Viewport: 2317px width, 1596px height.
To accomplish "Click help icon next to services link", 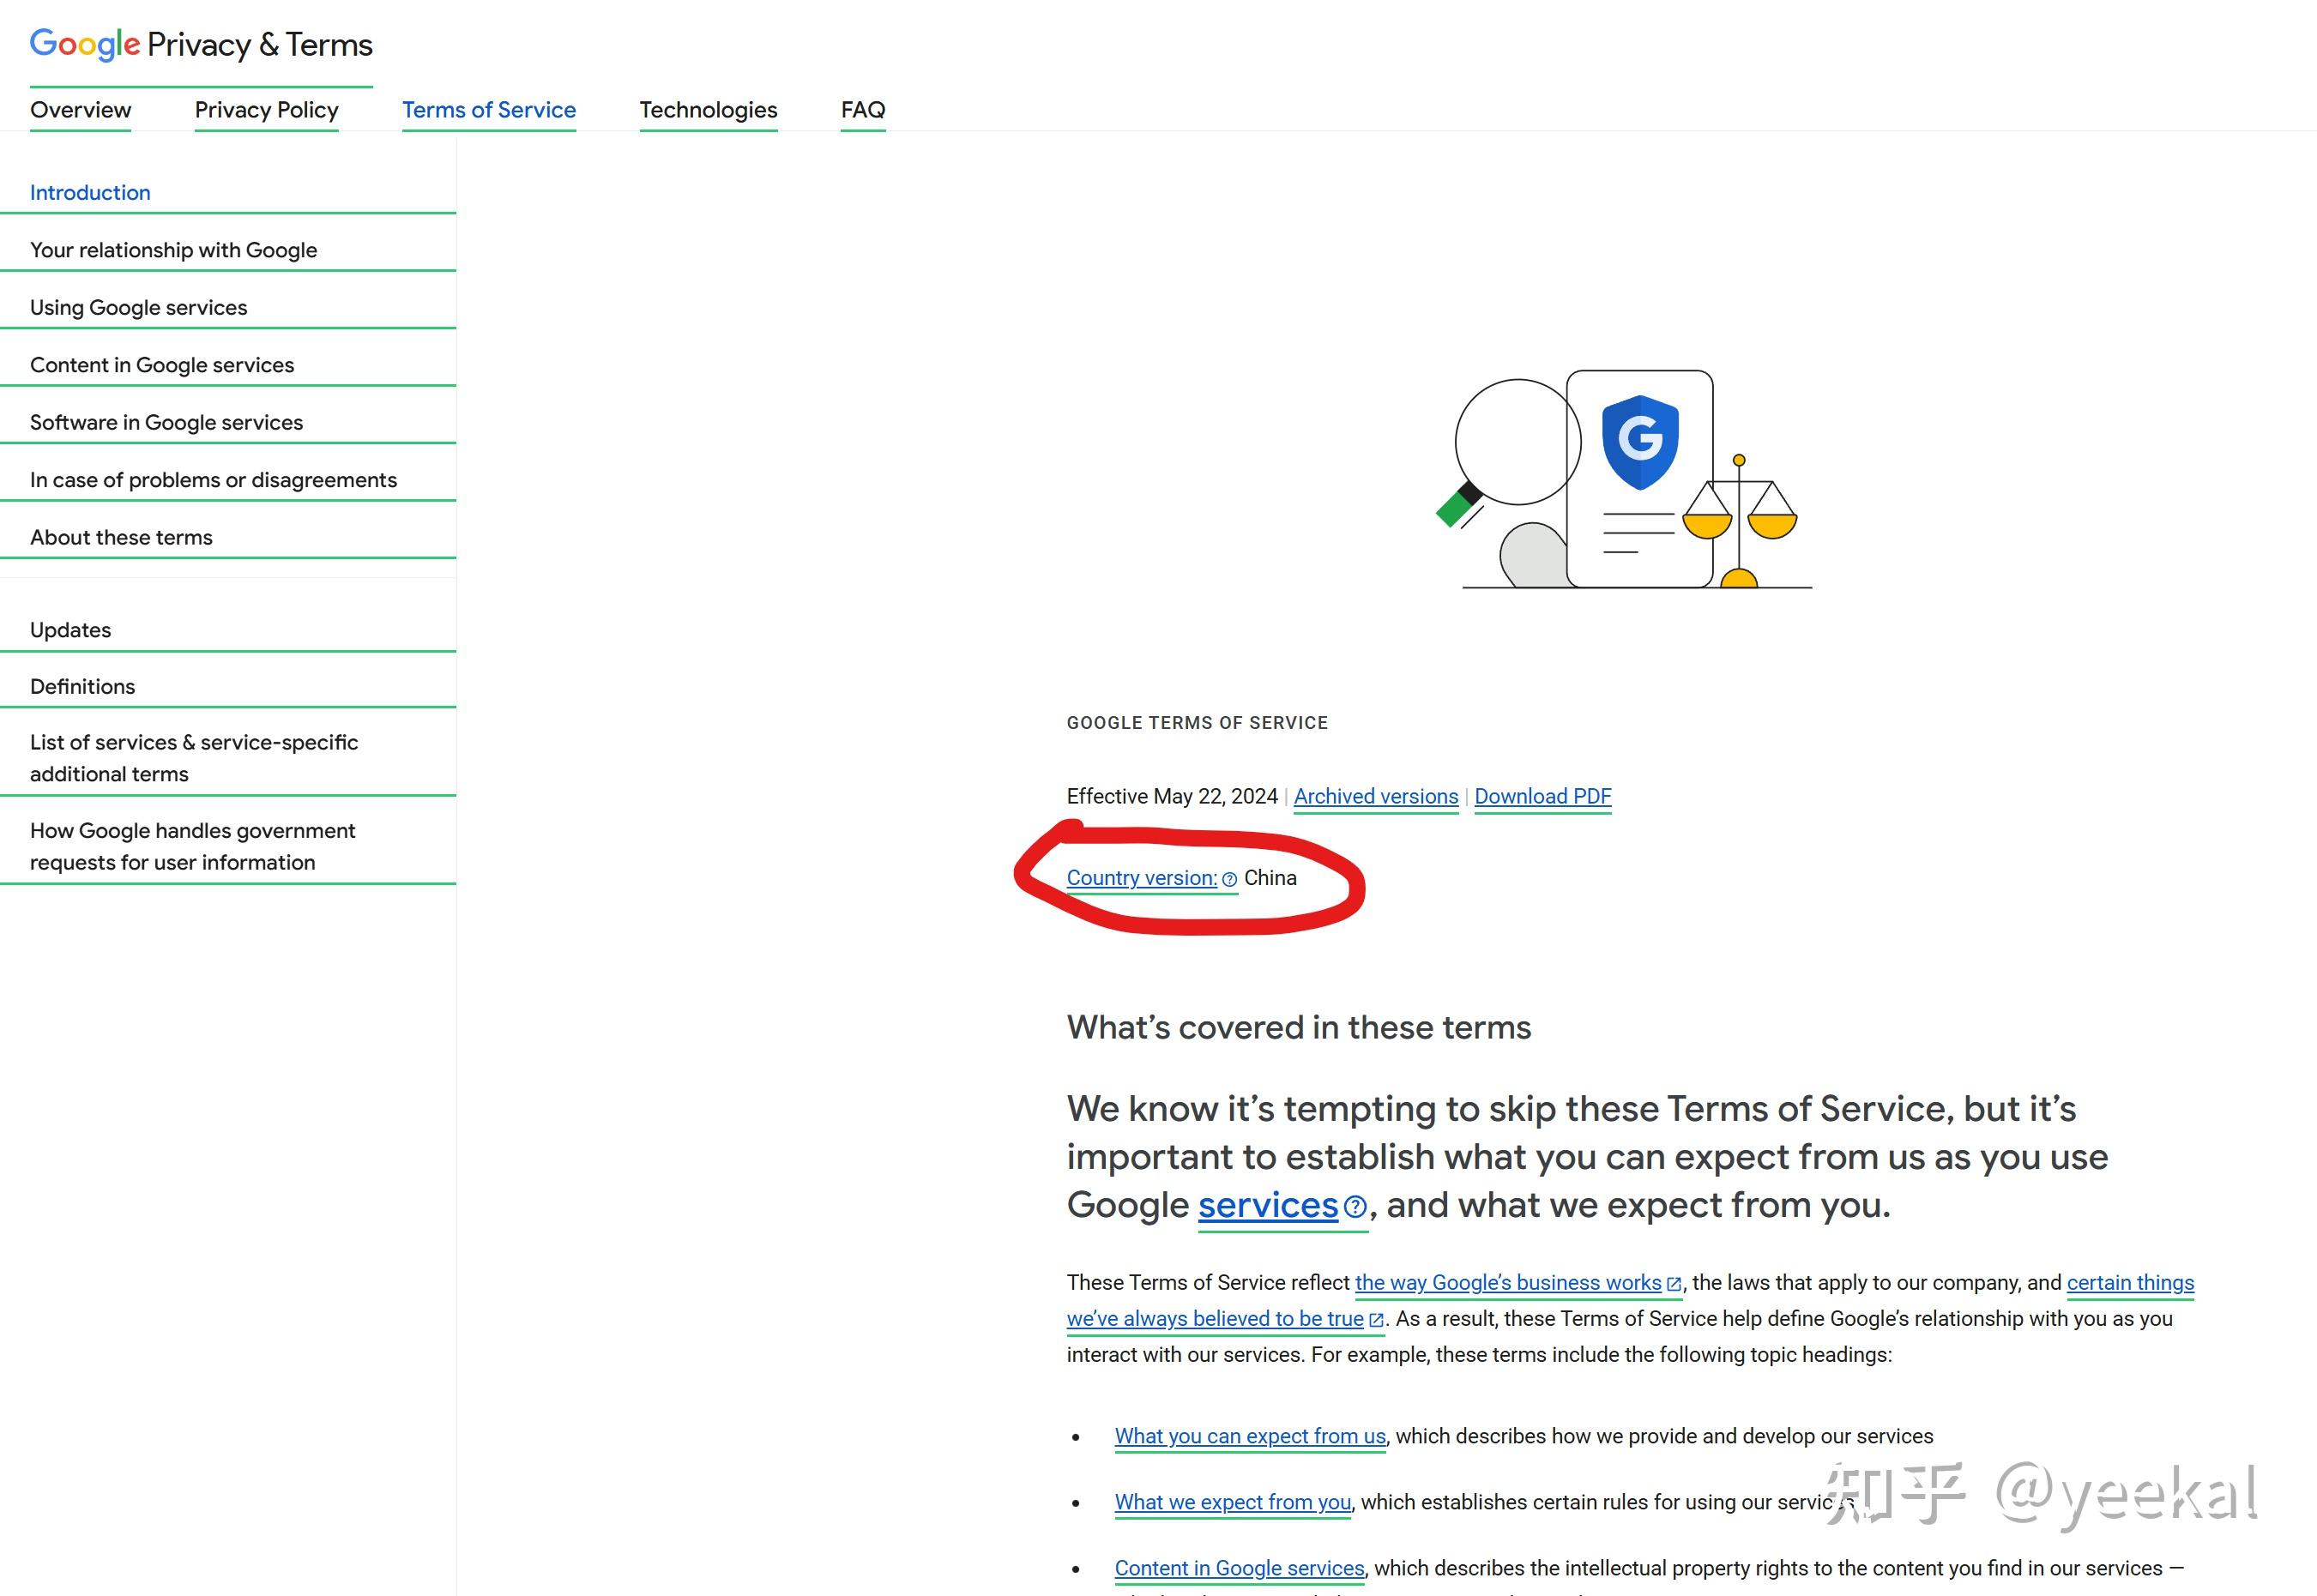I will pyautogui.click(x=1354, y=1207).
